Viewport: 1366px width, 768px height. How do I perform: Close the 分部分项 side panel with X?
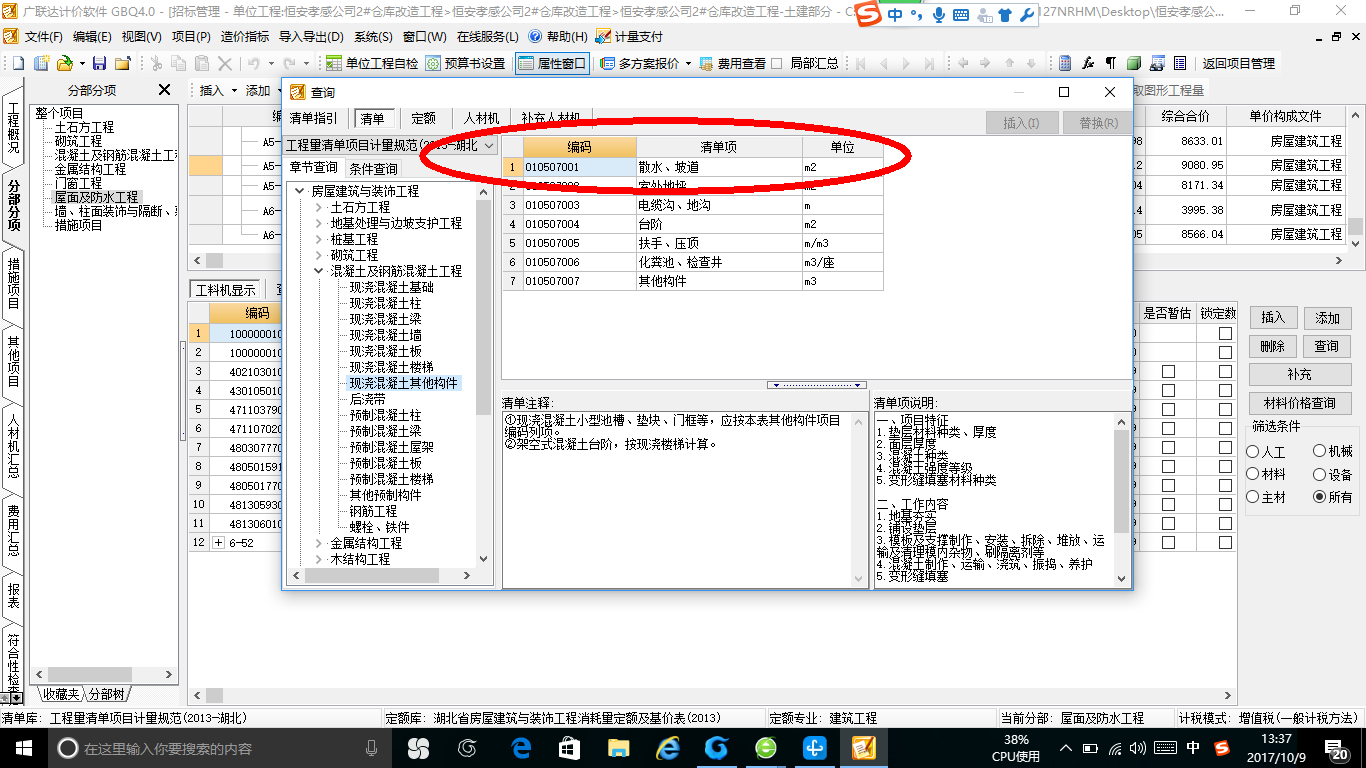click(x=165, y=90)
